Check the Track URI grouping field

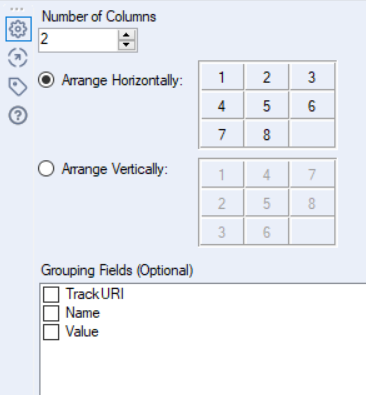pos(51,294)
